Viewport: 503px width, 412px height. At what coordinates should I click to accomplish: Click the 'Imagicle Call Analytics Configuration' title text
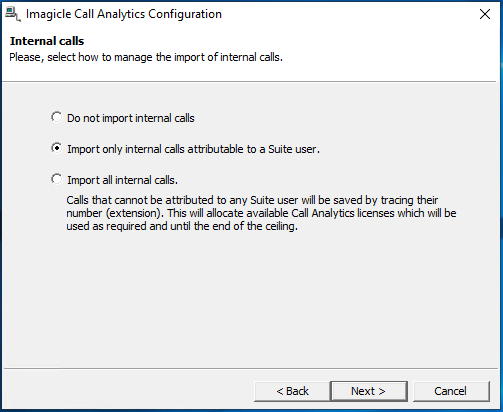pos(124,14)
